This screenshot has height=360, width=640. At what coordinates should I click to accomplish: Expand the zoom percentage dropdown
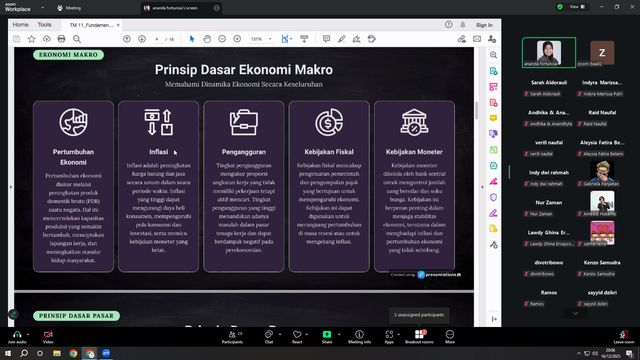(x=270, y=39)
